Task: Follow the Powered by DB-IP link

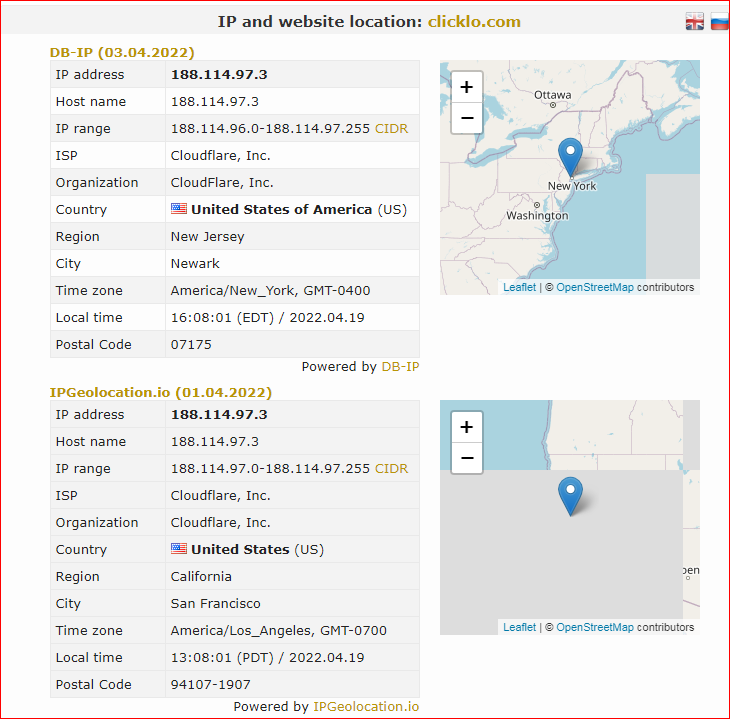Action: pyautogui.click(x=400, y=367)
